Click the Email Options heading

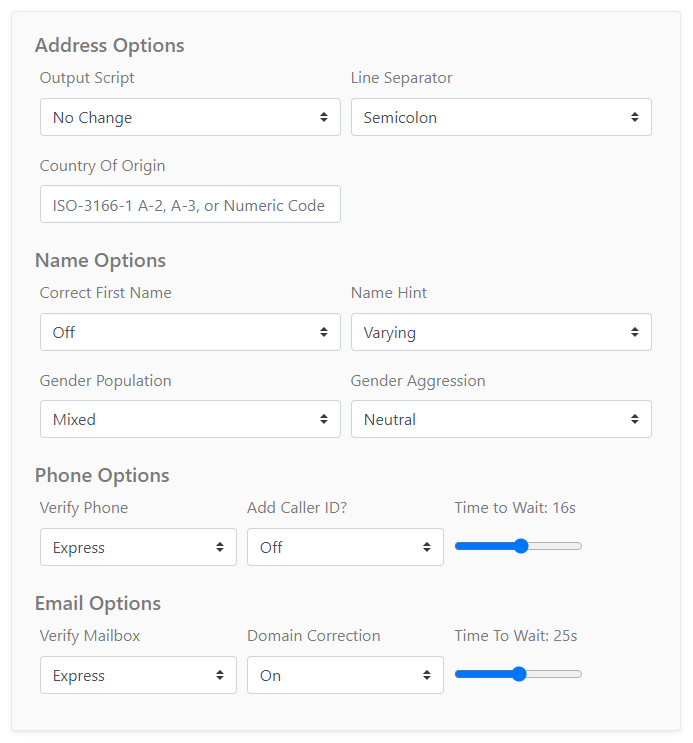coord(98,604)
